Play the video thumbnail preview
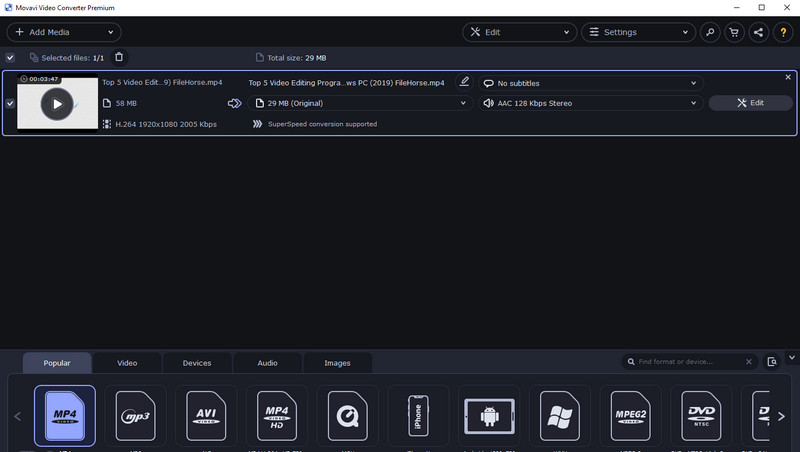This screenshot has width=800, height=452. 57,104
